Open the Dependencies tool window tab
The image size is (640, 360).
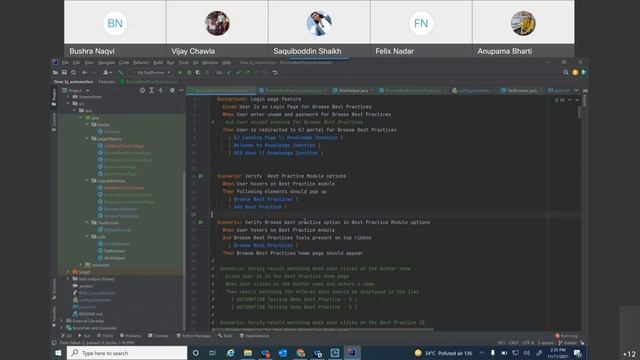point(254,336)
